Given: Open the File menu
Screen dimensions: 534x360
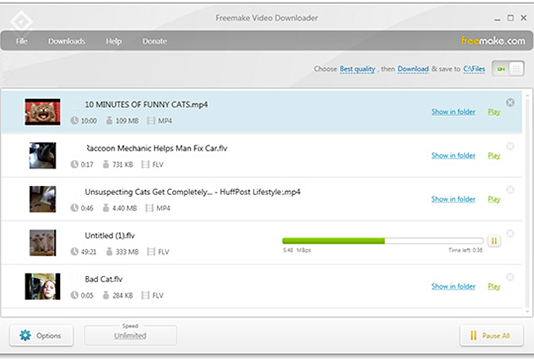Looking at the screenshot, I should pos(21,41).
